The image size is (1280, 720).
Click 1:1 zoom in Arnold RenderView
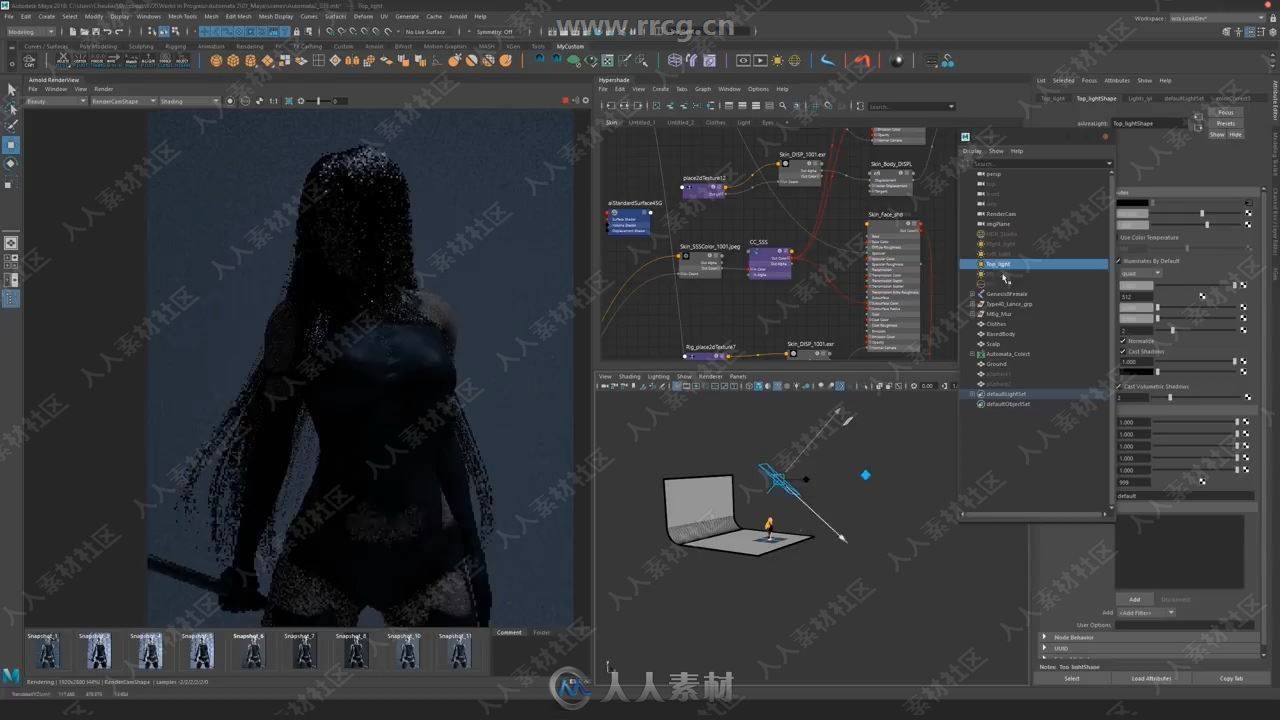point(274,101)
